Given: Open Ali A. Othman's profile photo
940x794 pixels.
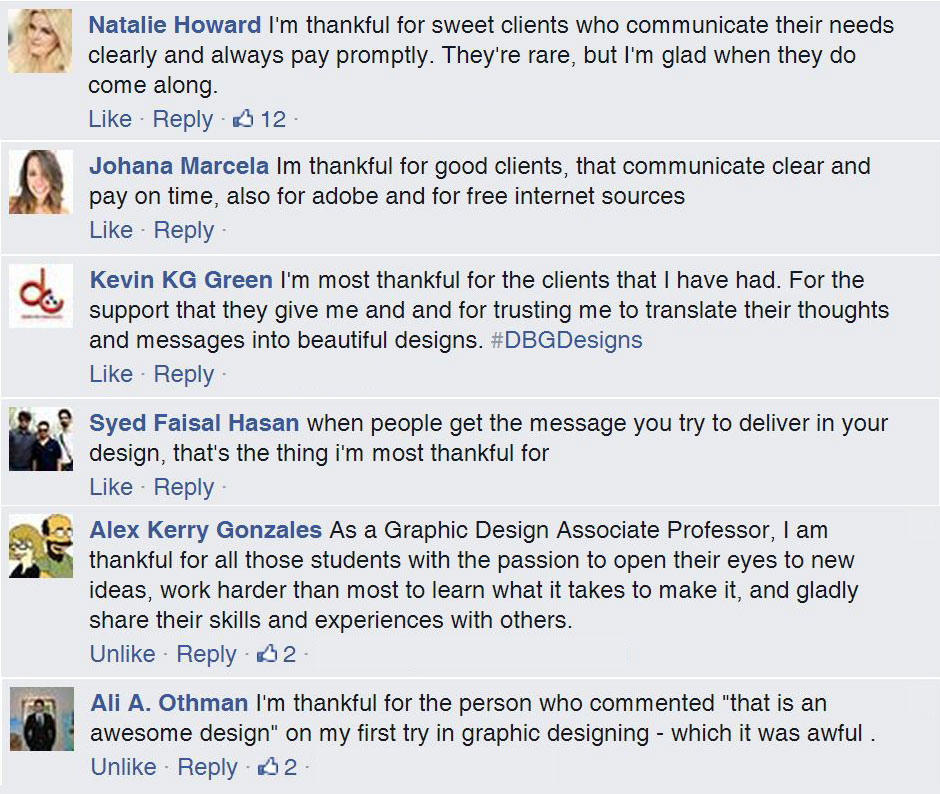Looking at the screenshot, I should 42,719.
